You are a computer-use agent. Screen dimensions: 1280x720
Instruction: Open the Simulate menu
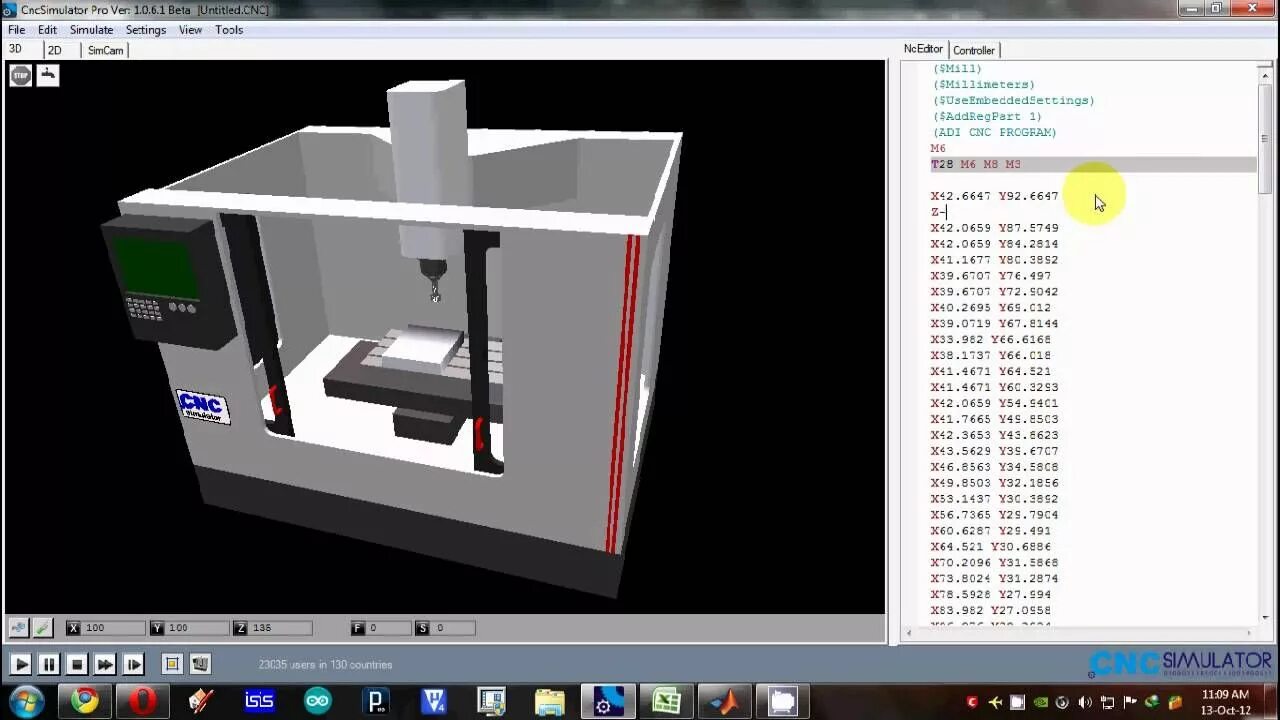[x=91, y=30]
